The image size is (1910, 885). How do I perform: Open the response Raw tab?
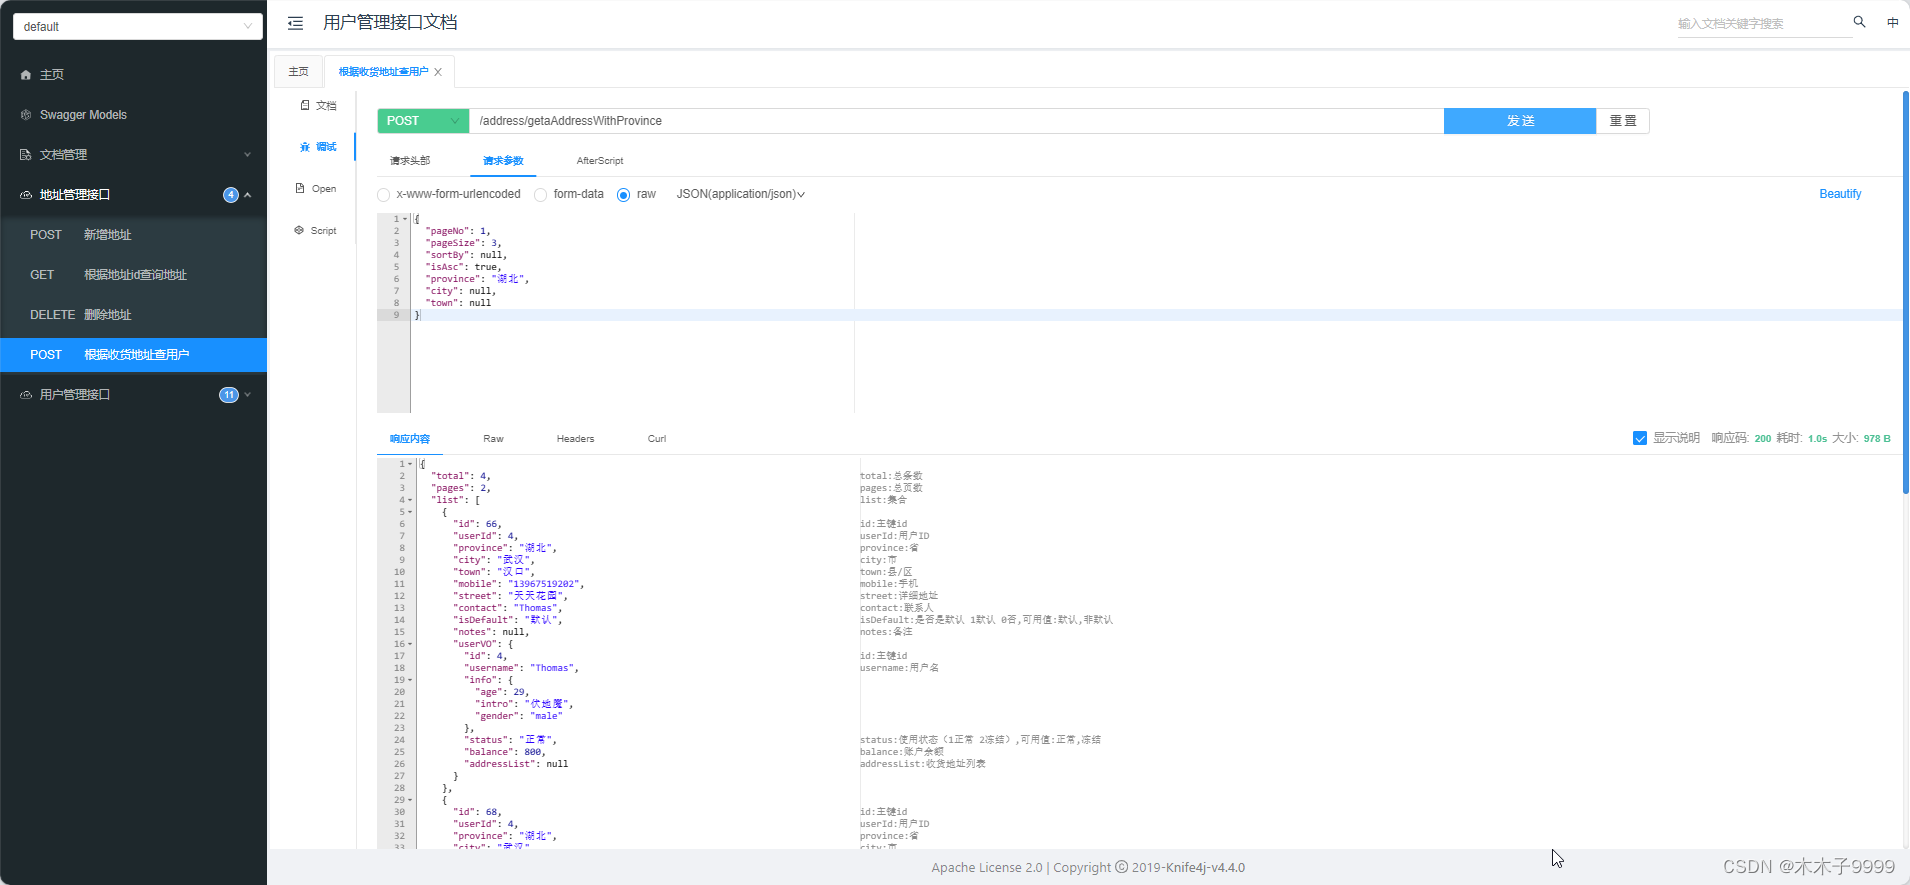493,439
